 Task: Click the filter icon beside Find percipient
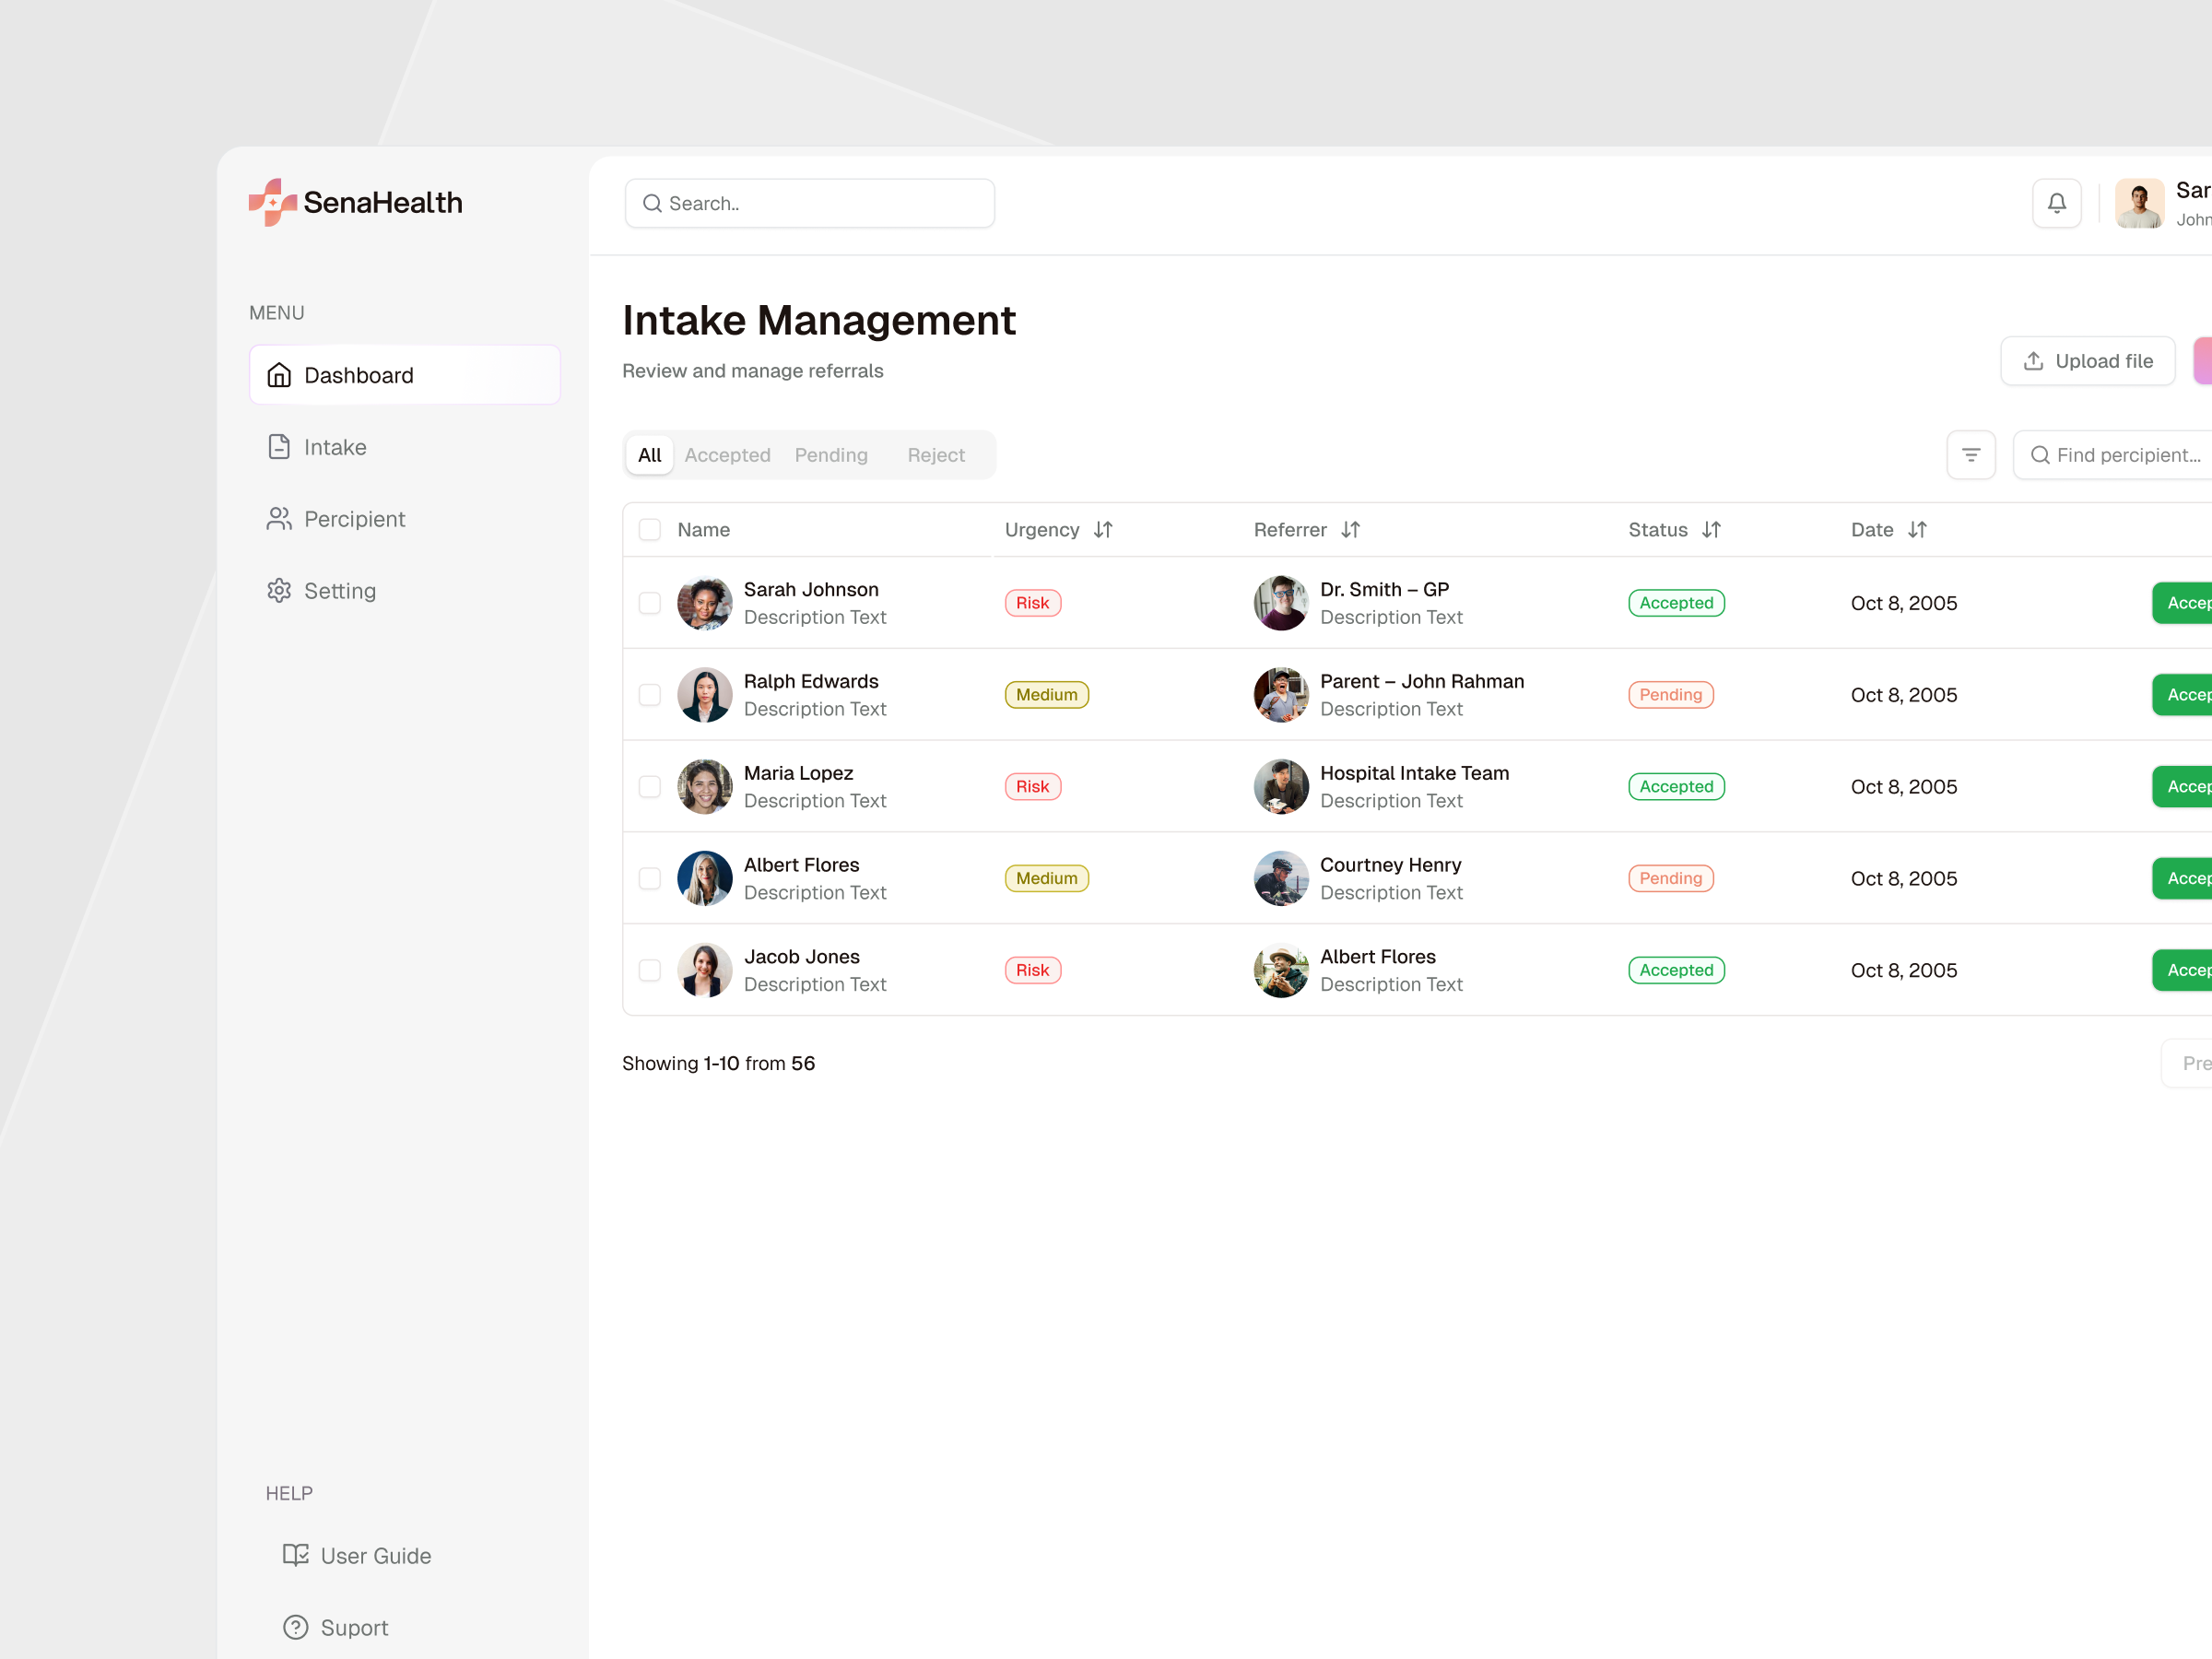coord(1971,454)
